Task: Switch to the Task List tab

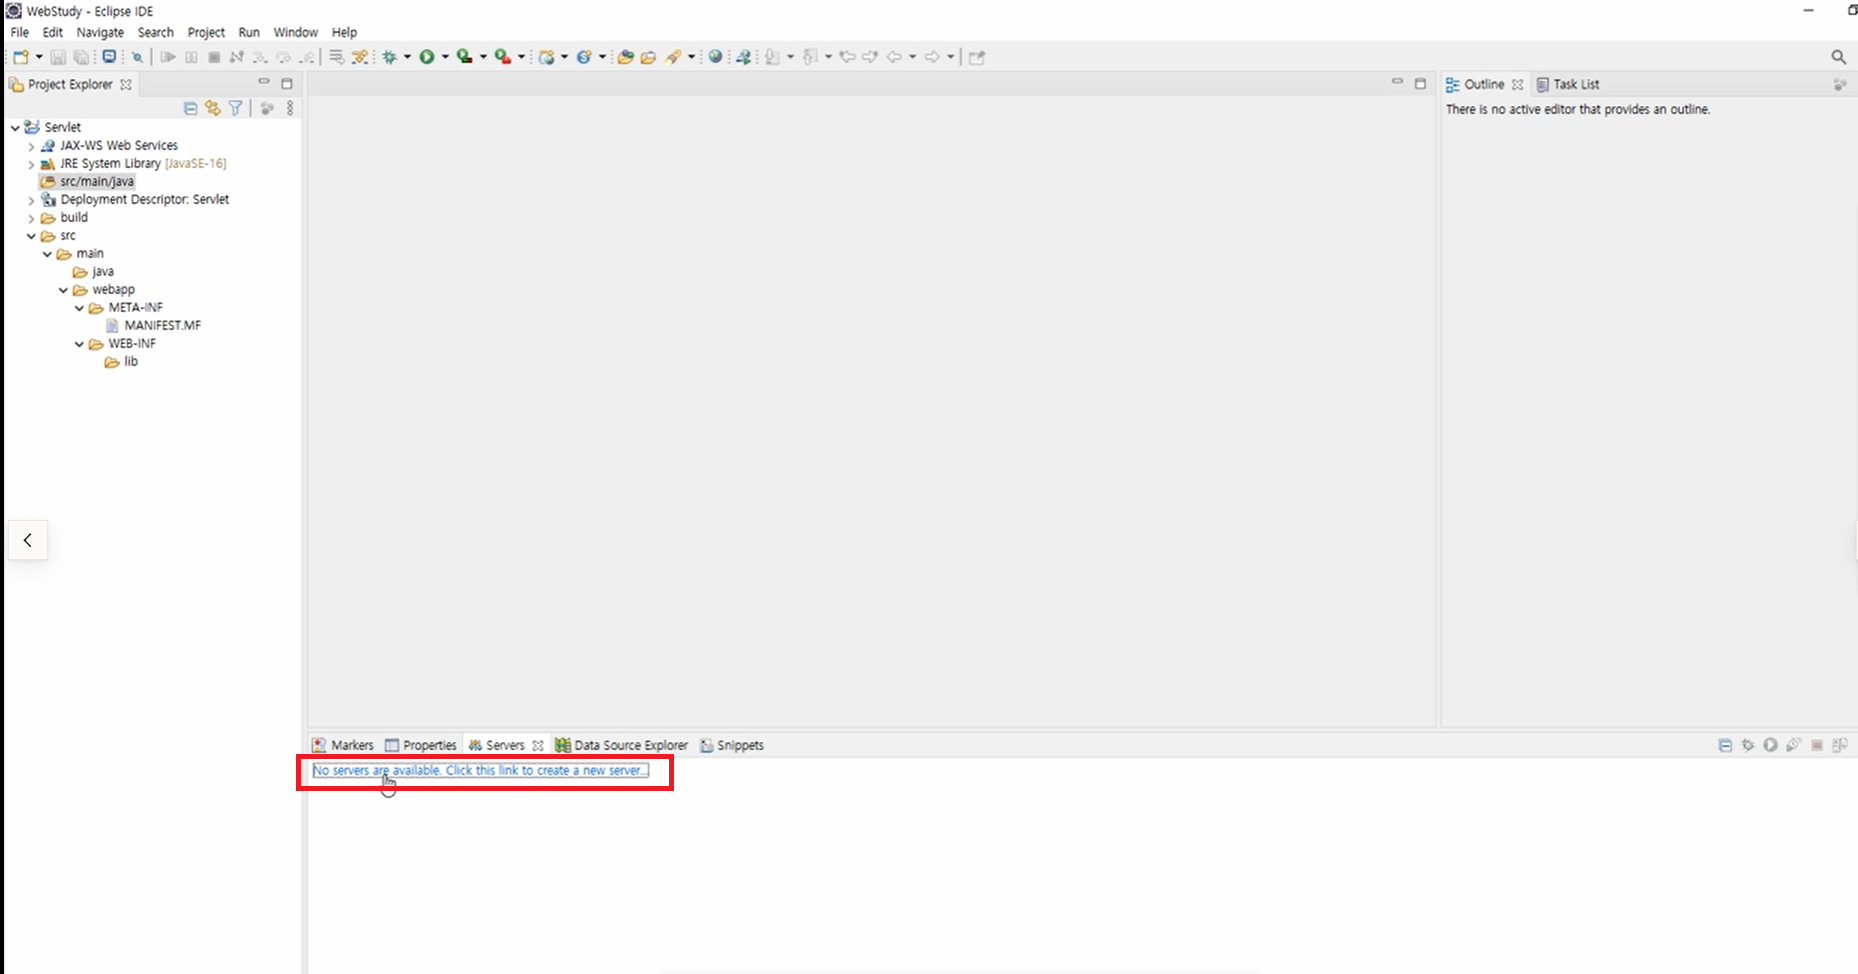Action: tap(1568, 85)
